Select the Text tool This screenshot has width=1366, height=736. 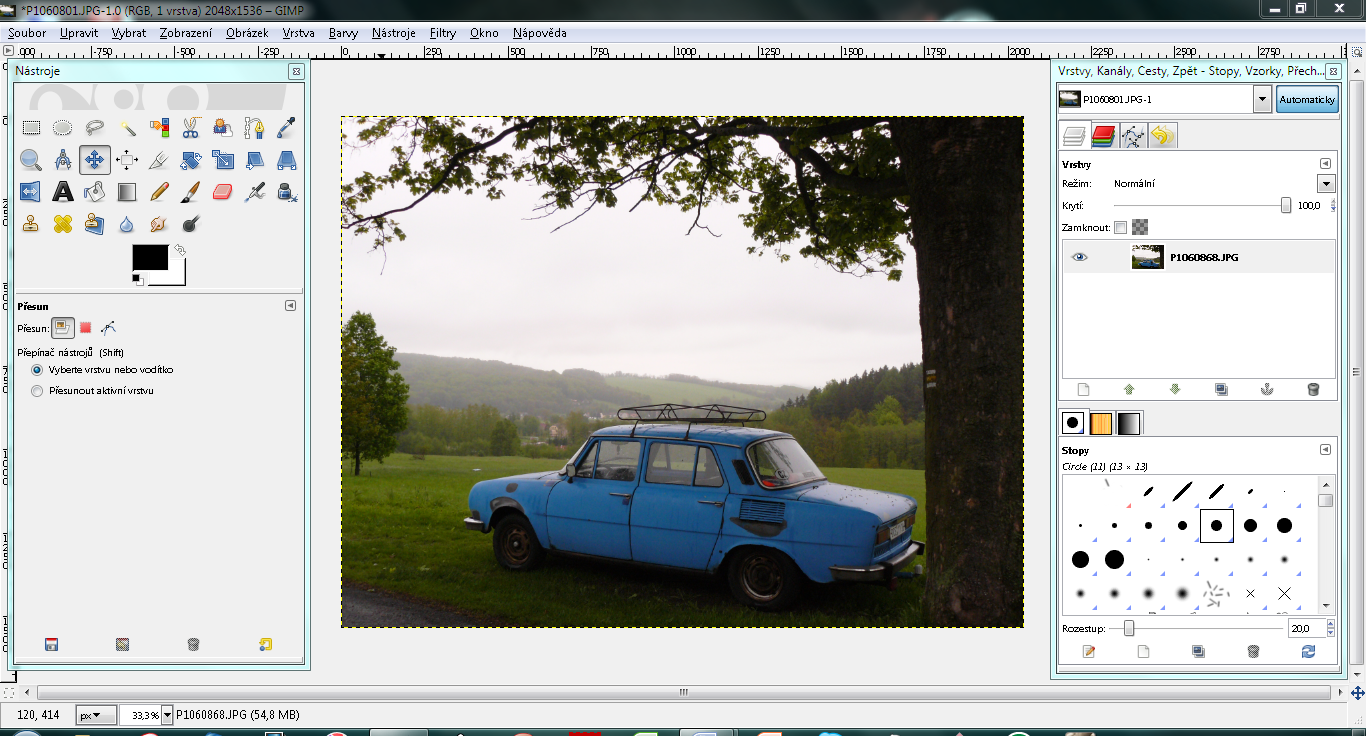click(x=63, y=191)
